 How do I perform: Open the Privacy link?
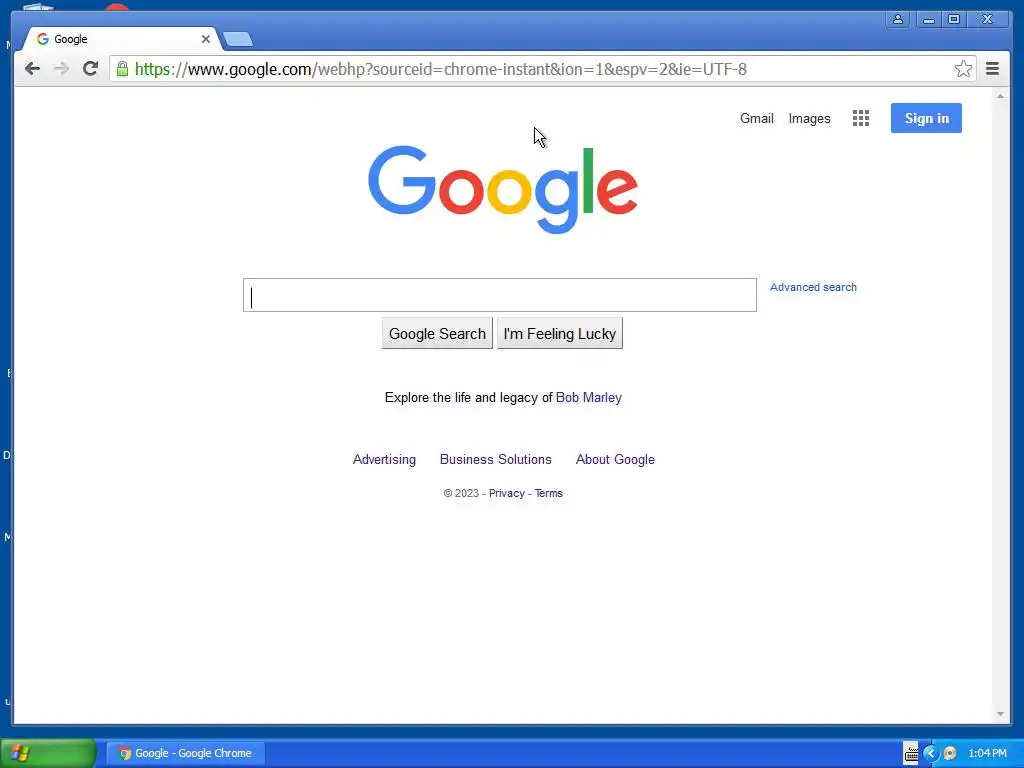507,493
